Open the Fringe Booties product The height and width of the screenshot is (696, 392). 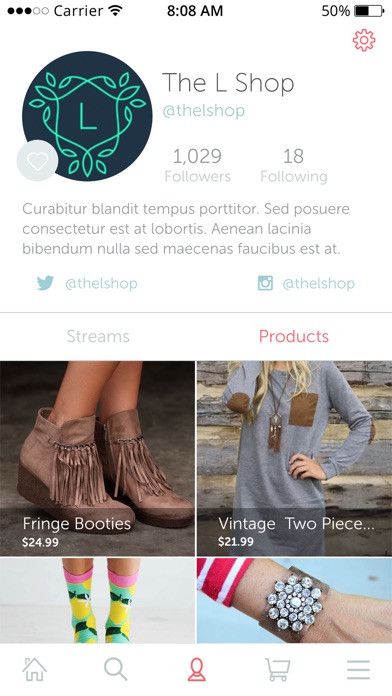click(x=97, y=459)
